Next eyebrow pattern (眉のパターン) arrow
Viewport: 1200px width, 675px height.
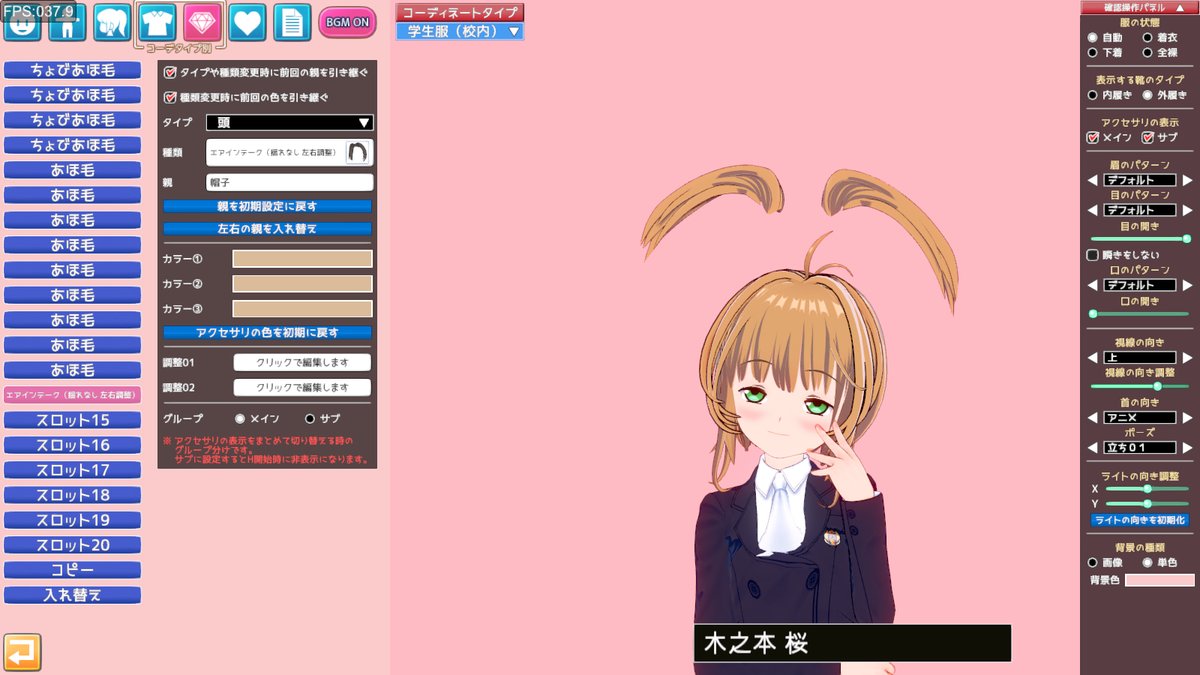tap(1185, 180)
